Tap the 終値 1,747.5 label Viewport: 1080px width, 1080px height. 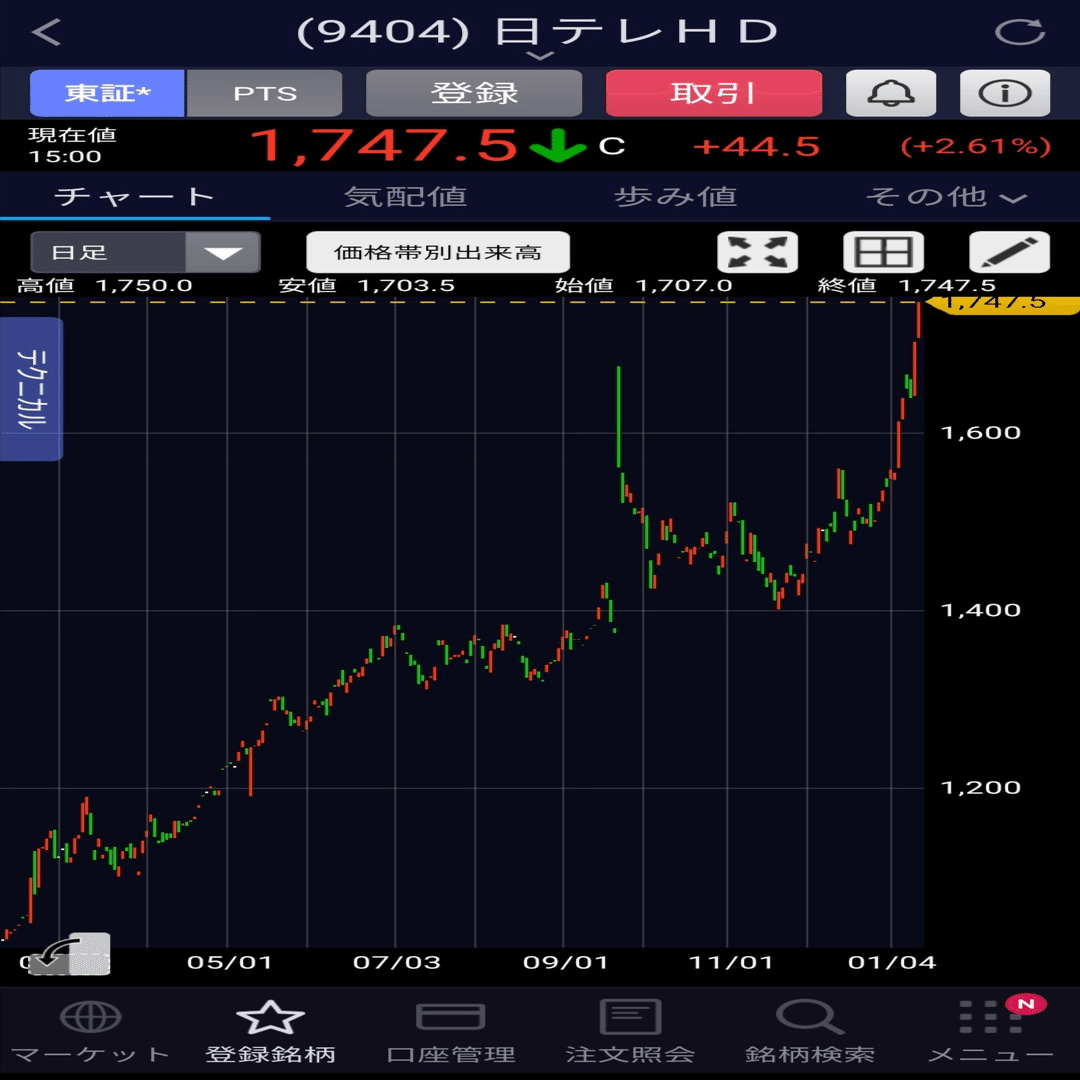pos(906,285)
